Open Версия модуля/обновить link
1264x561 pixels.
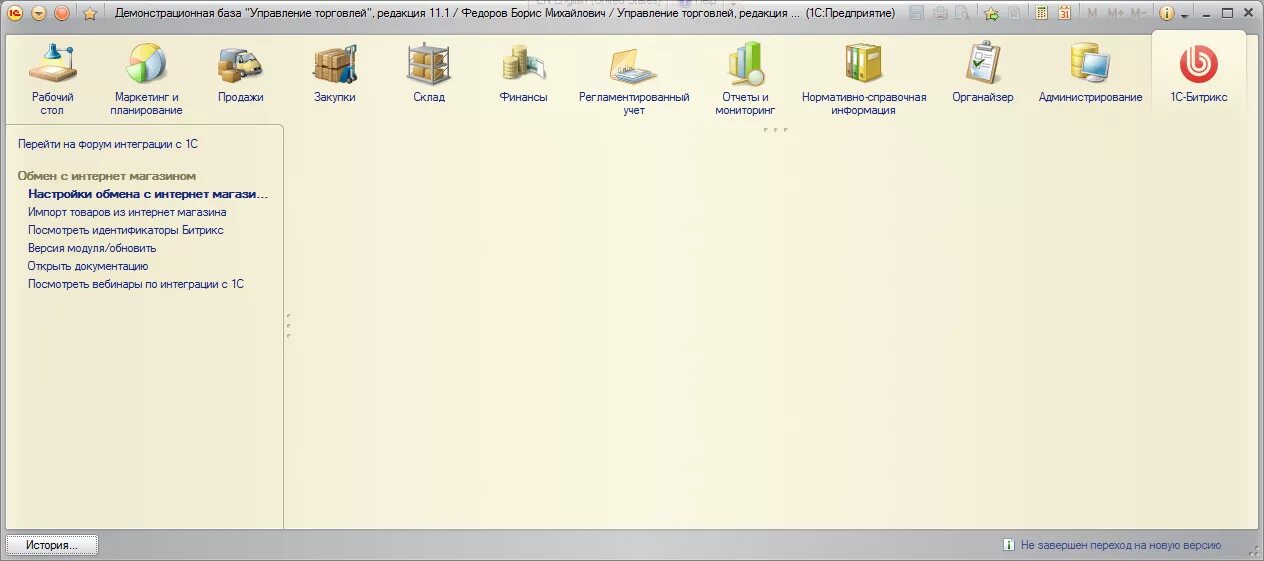pos(92,248)
